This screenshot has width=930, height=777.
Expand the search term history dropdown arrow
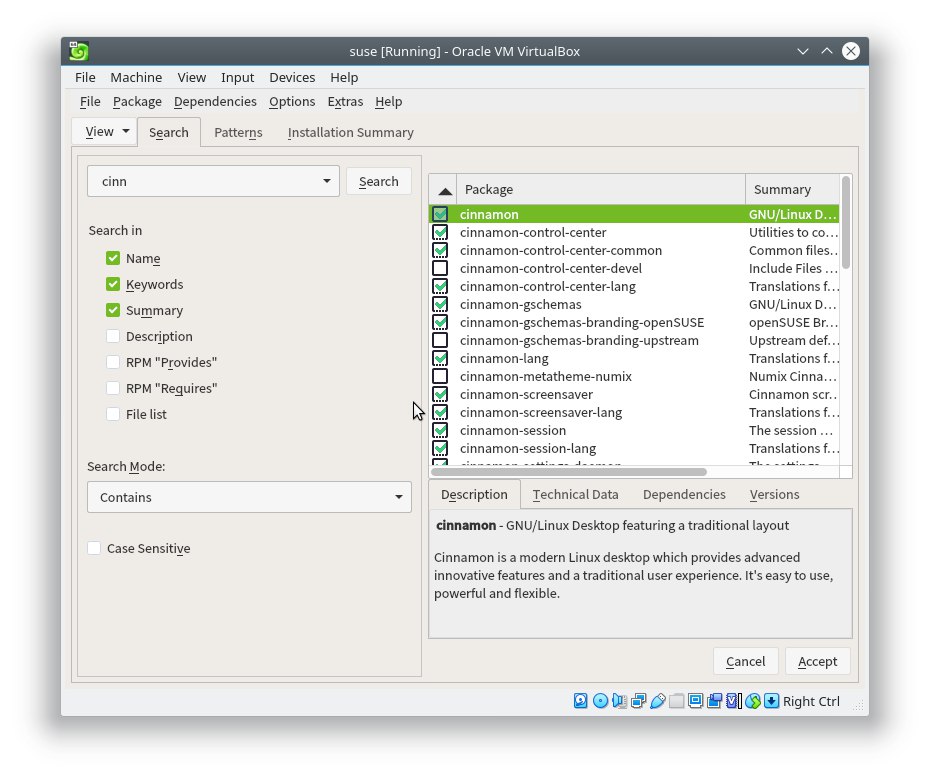point(327,181)
